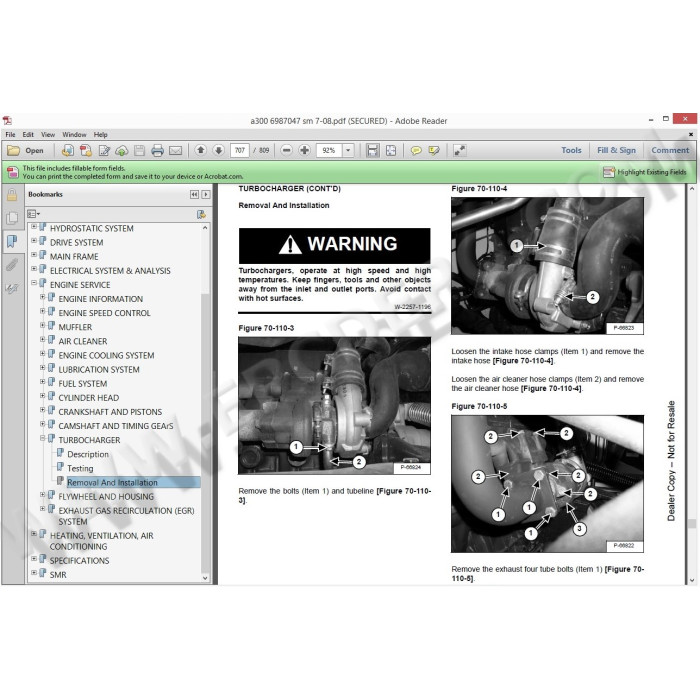Select the FUEL SYSTEM bookmark

(83, 383)
